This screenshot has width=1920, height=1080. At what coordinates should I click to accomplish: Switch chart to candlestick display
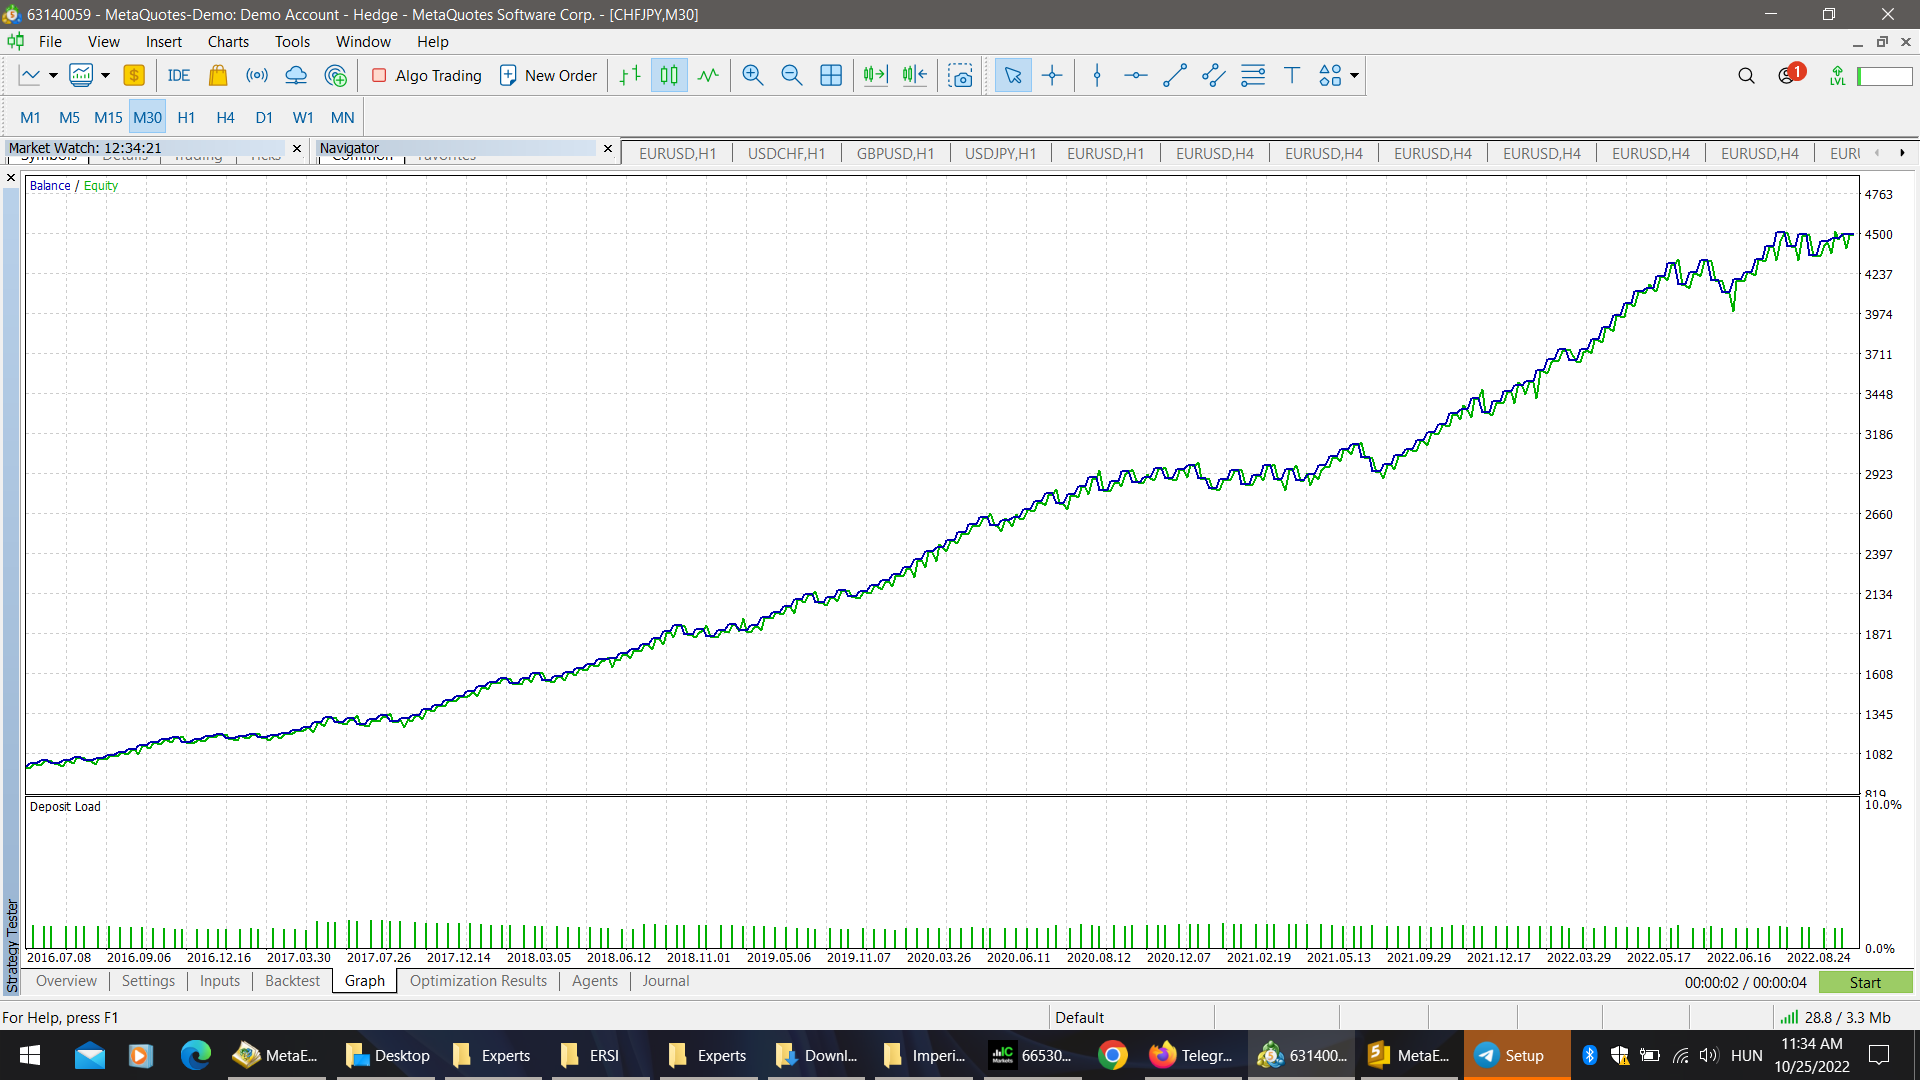[669, 75]
